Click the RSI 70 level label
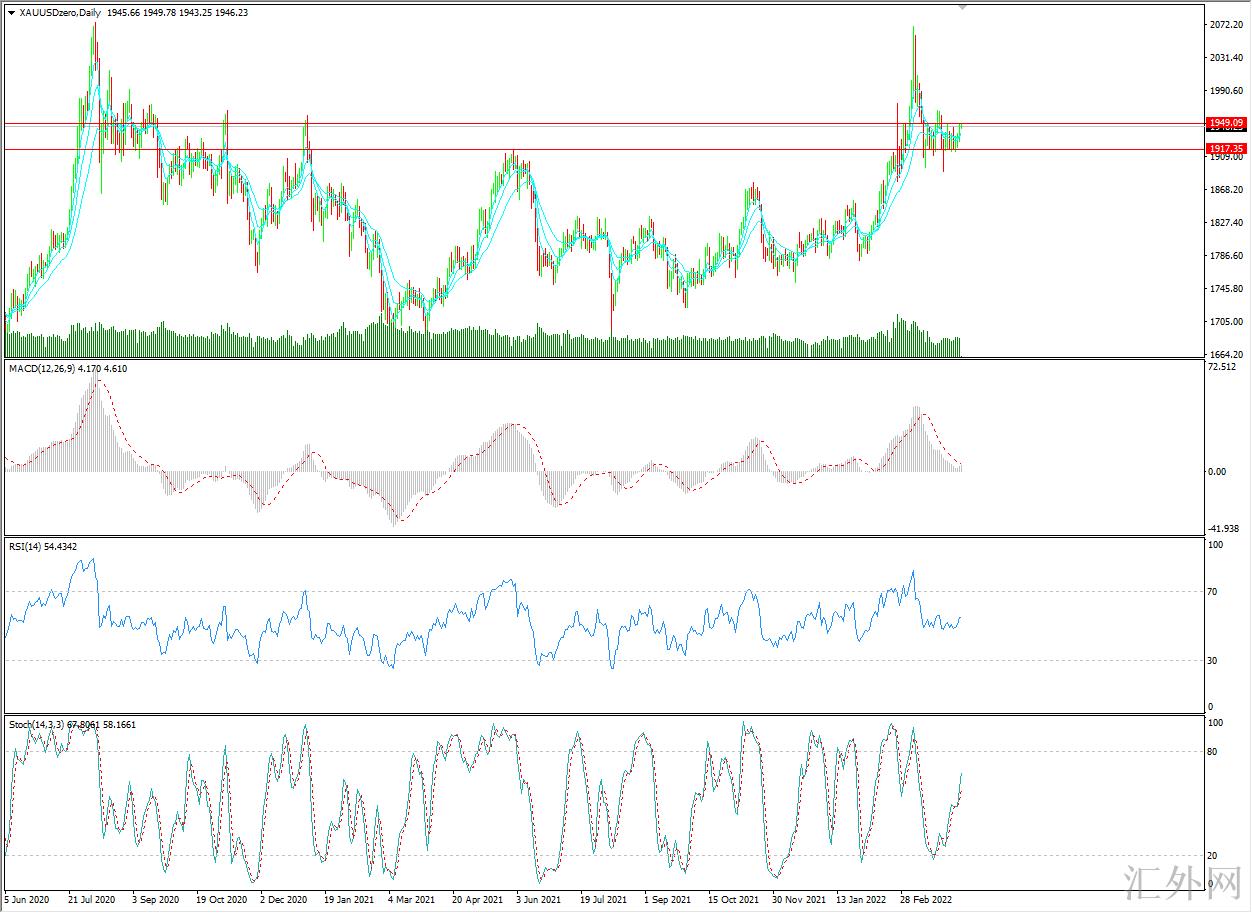Image resolution: width=1252 pixels, height=913 pixels. tap(1212, 592)
